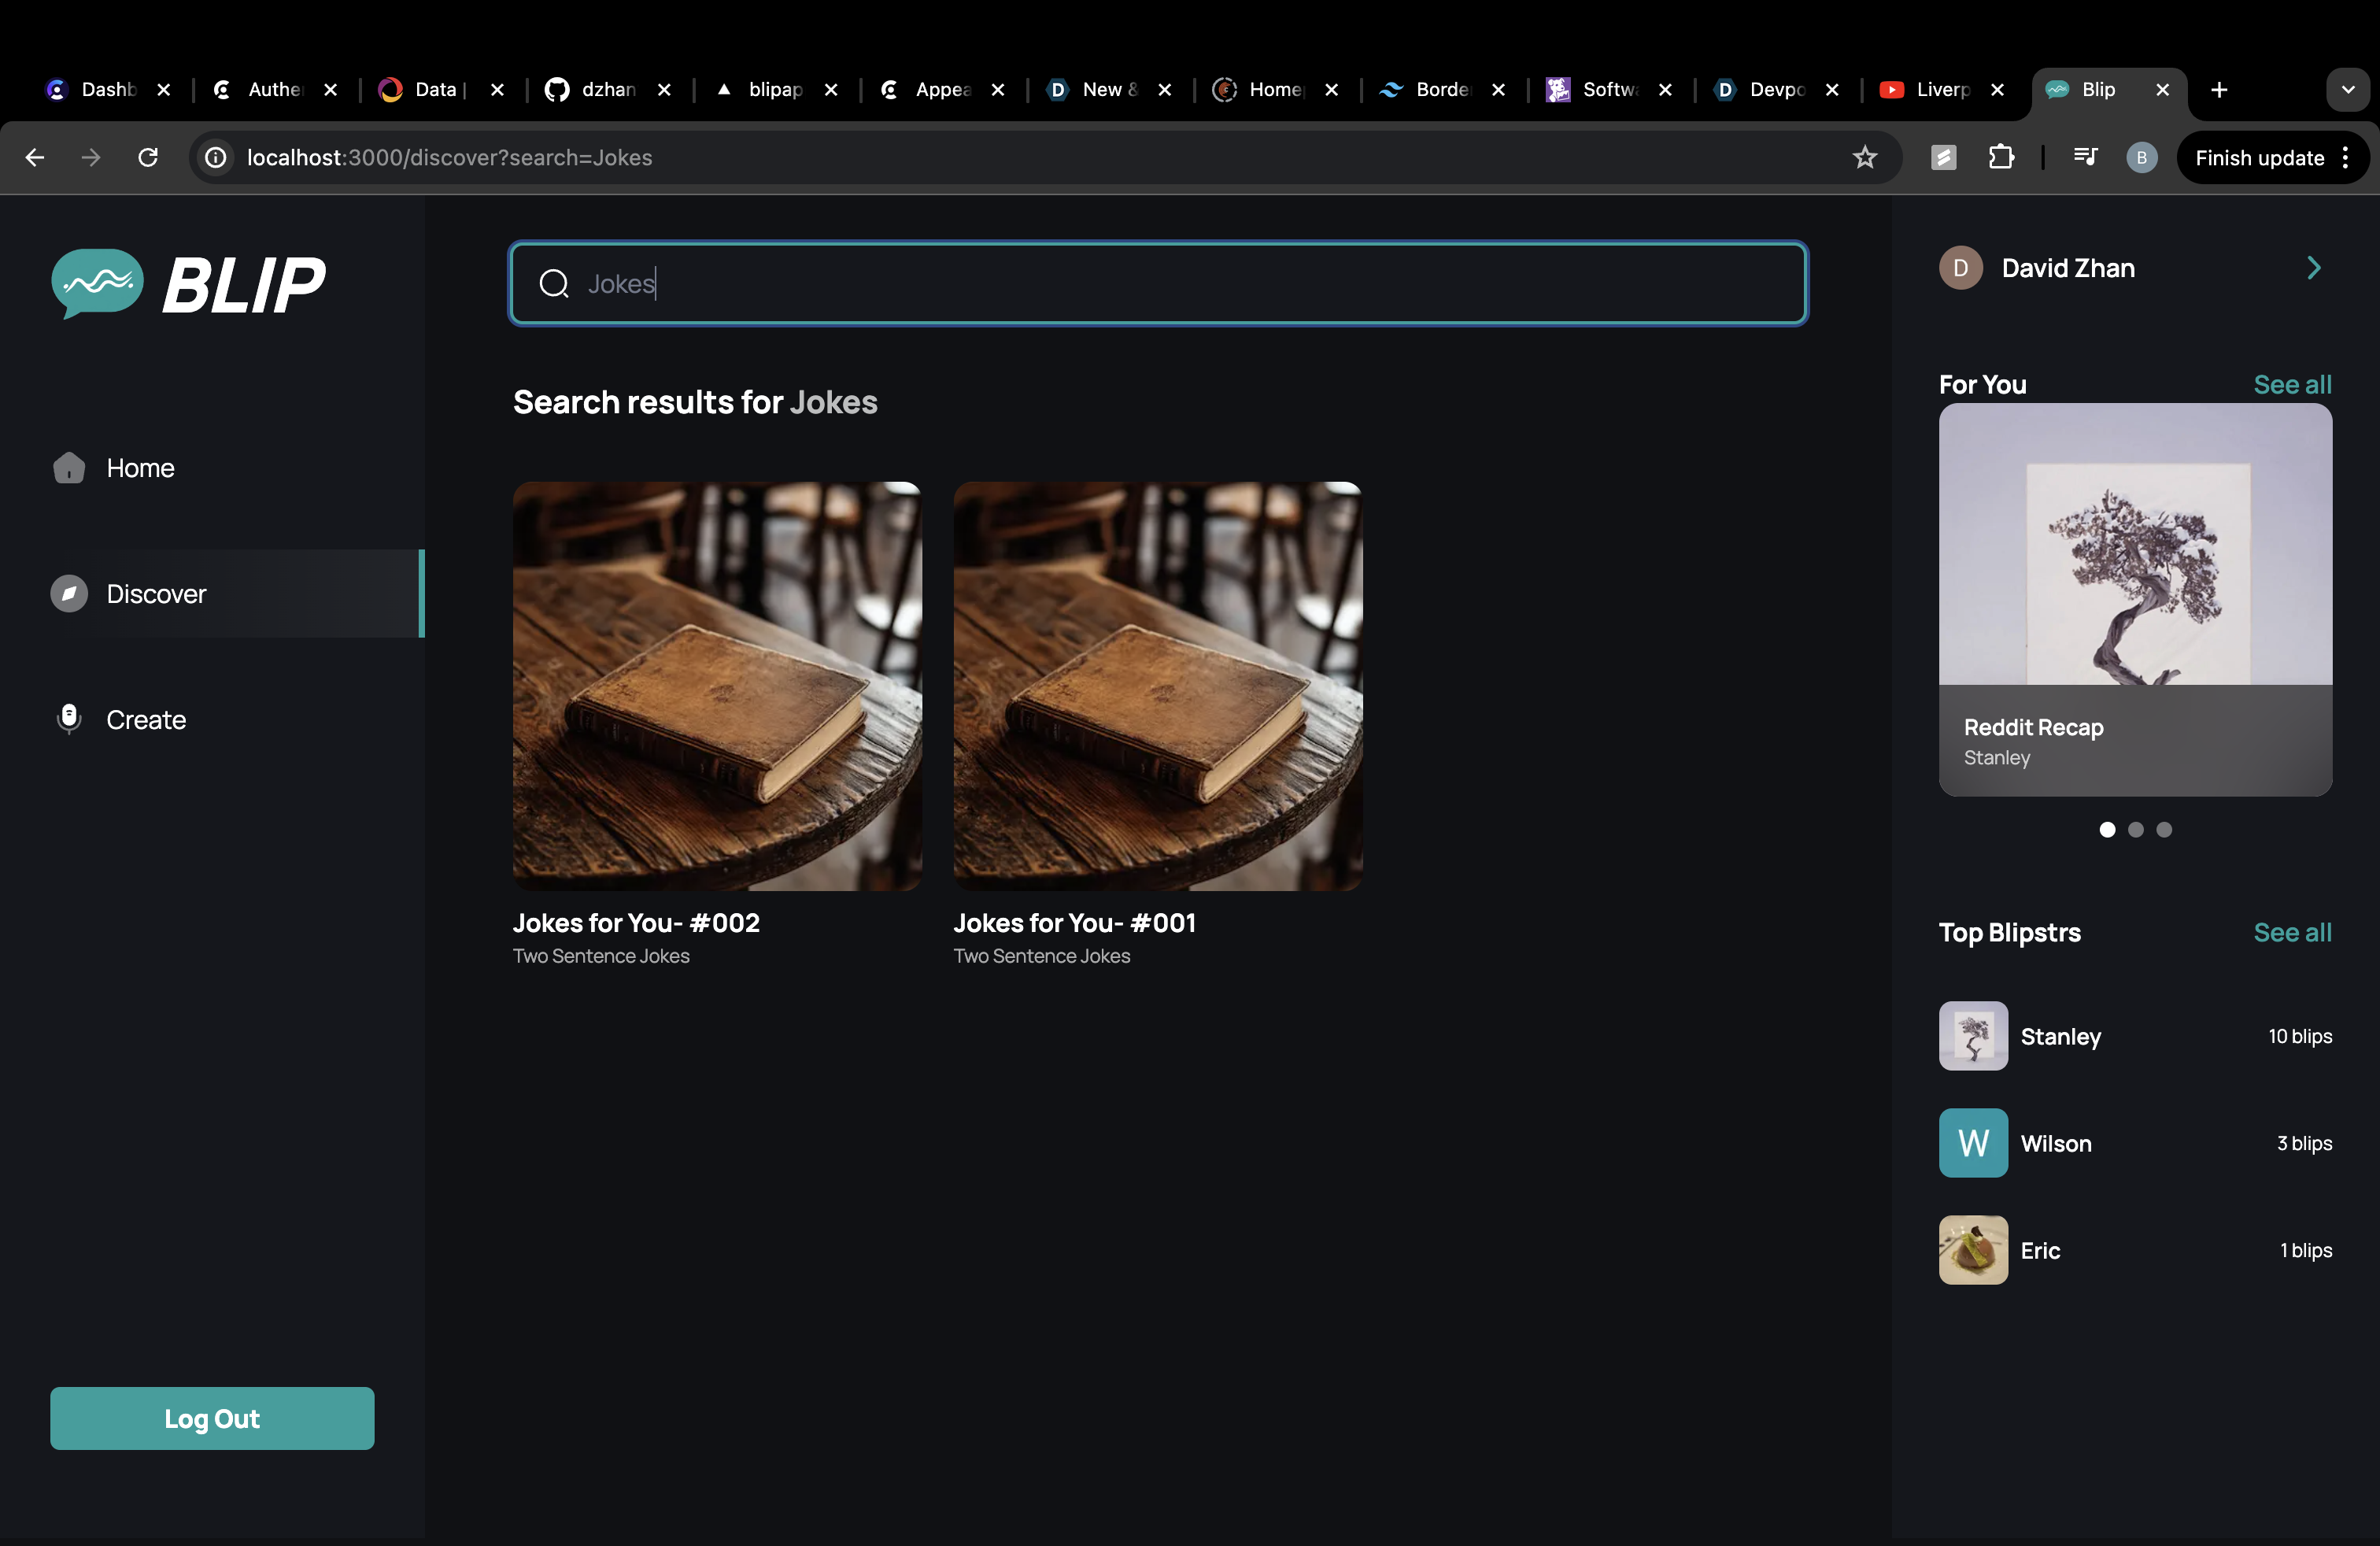Click the Chrome profile avatar icon
Screen dimensions: 2380x1546
(2141, 157)
